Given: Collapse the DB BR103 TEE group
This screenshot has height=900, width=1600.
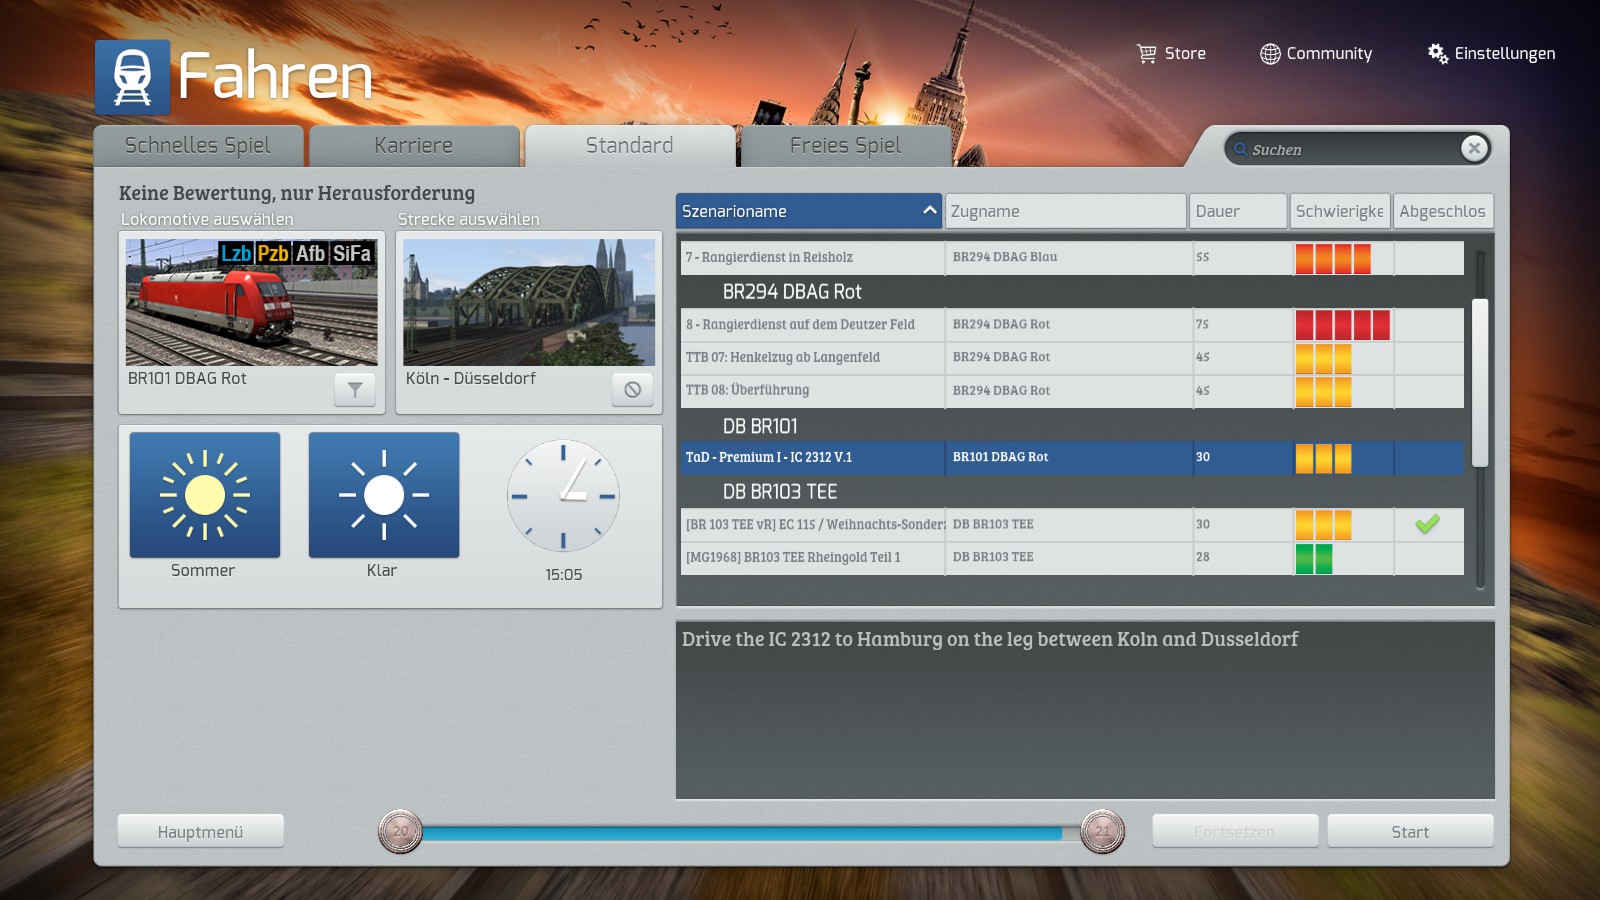Looking at the screenshot, I should (x=780, y=492).
